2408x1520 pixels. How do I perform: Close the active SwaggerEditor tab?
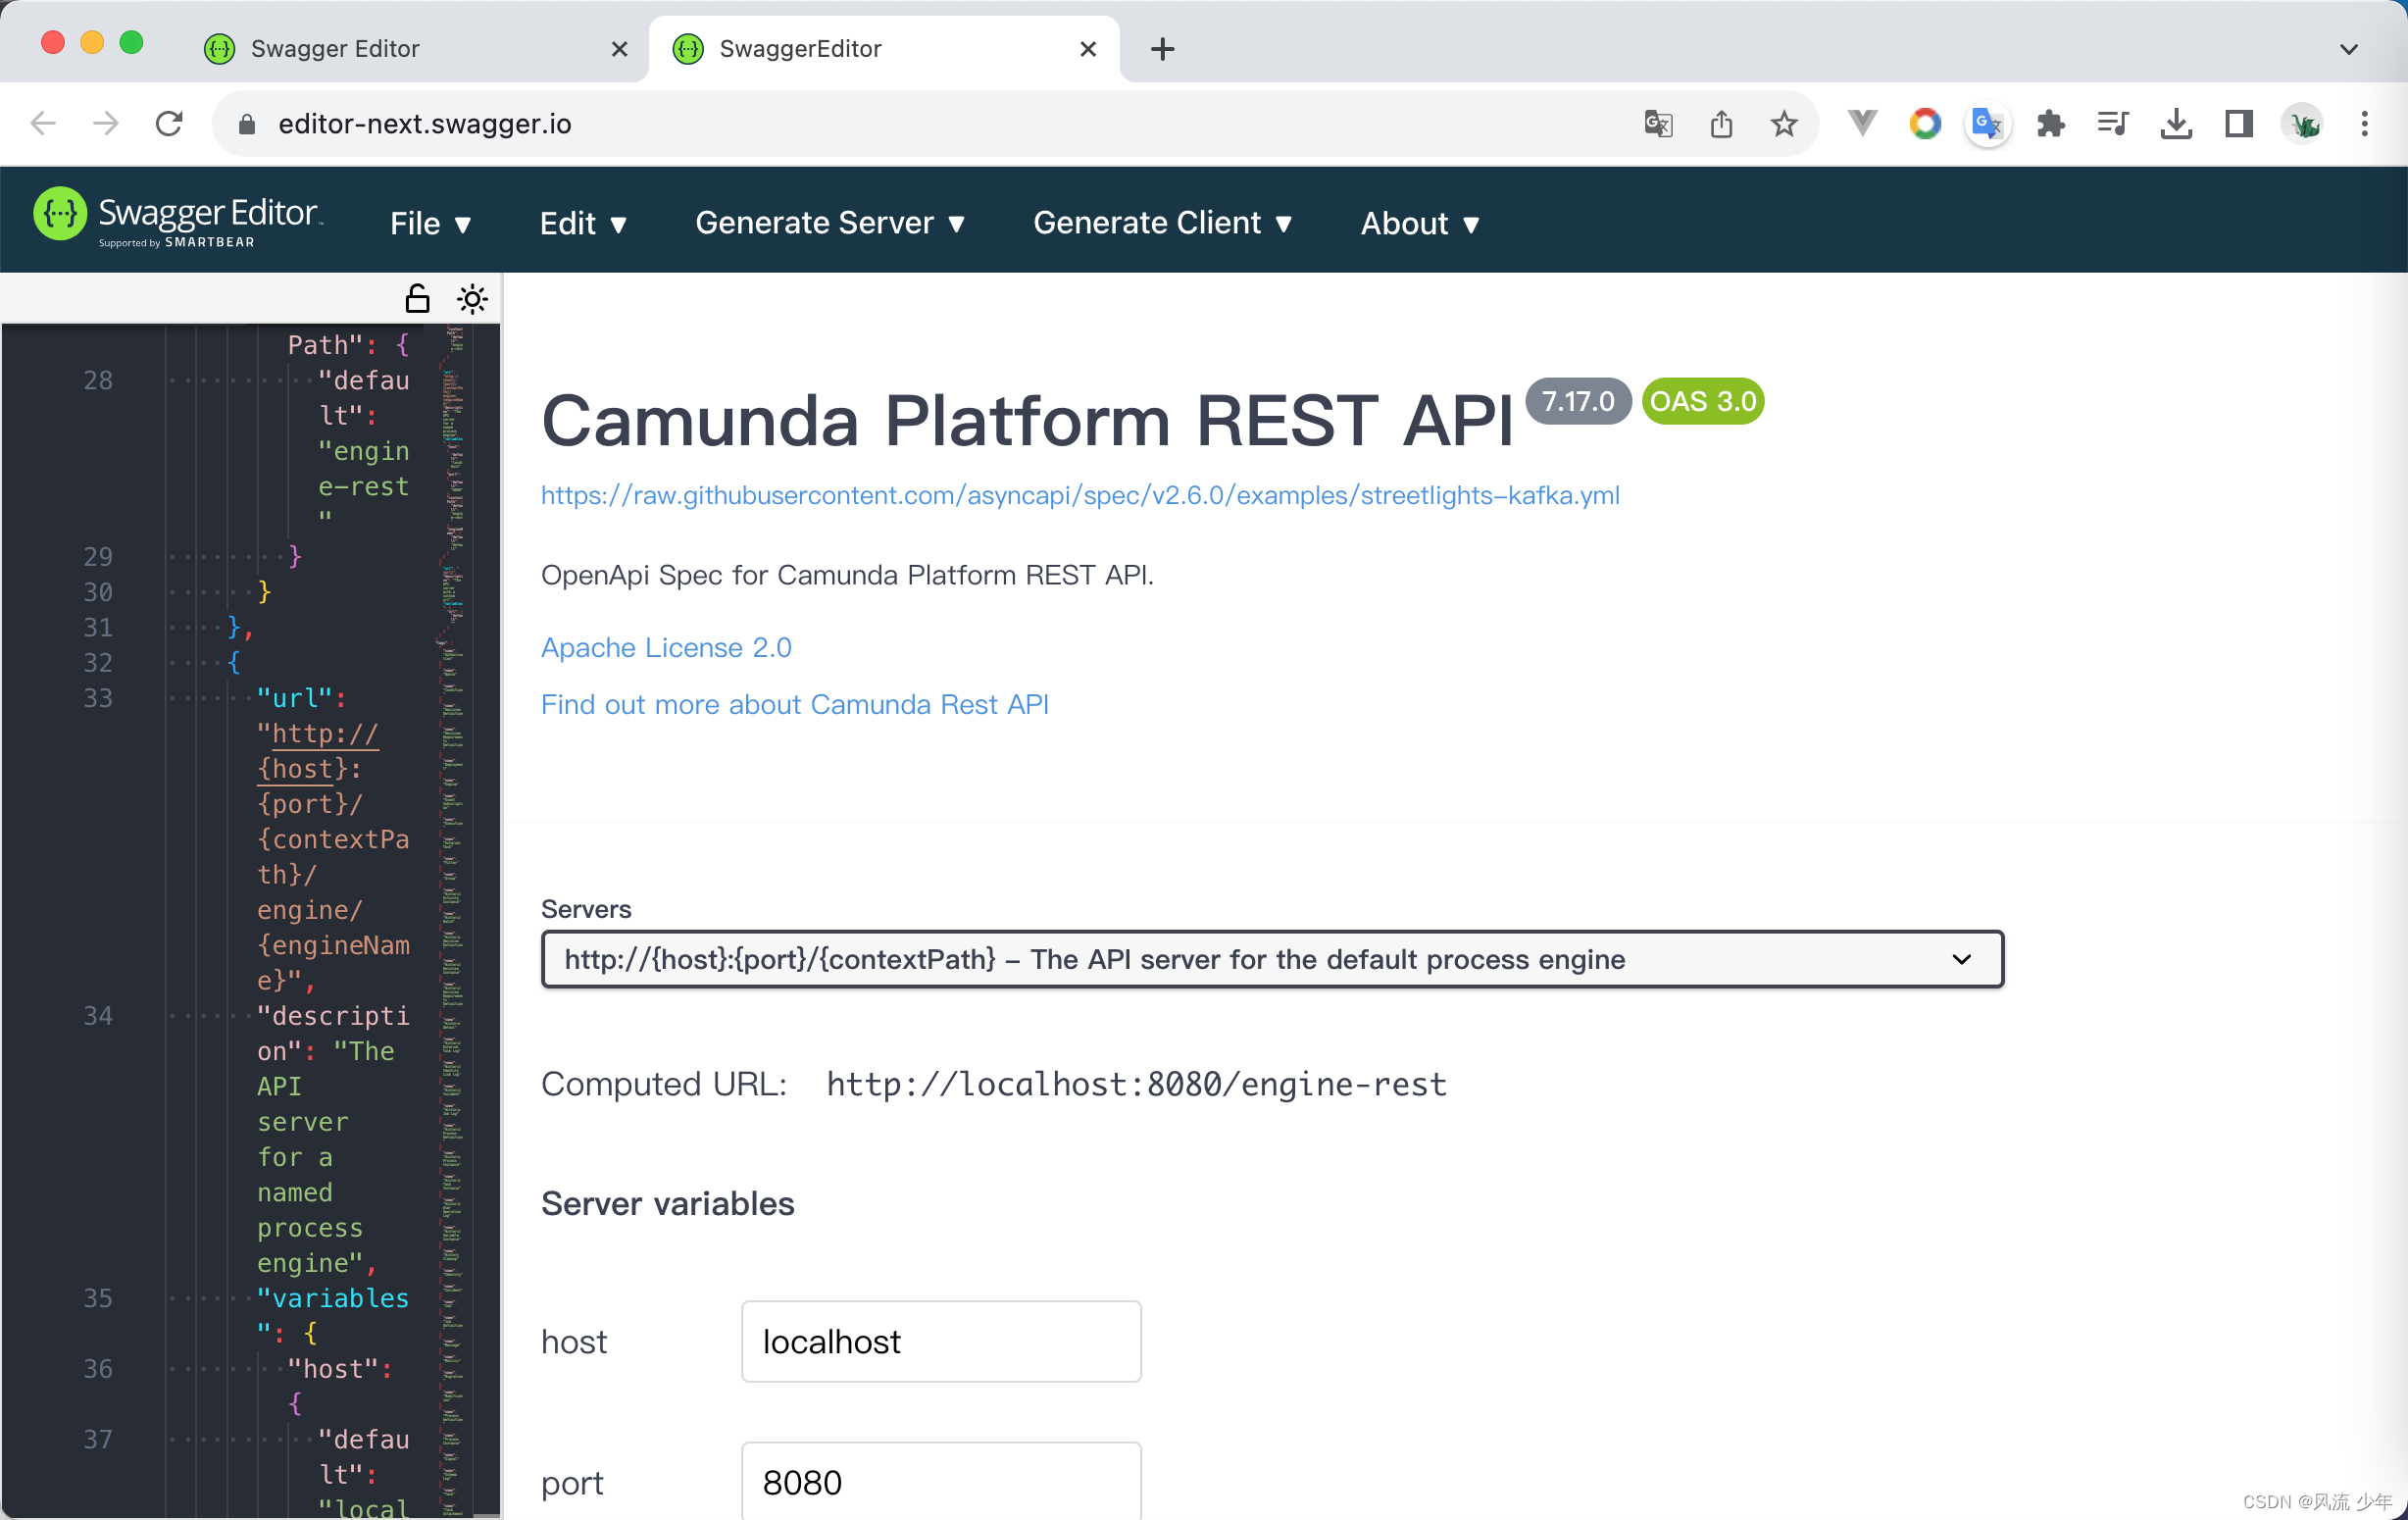(1088, 48)
